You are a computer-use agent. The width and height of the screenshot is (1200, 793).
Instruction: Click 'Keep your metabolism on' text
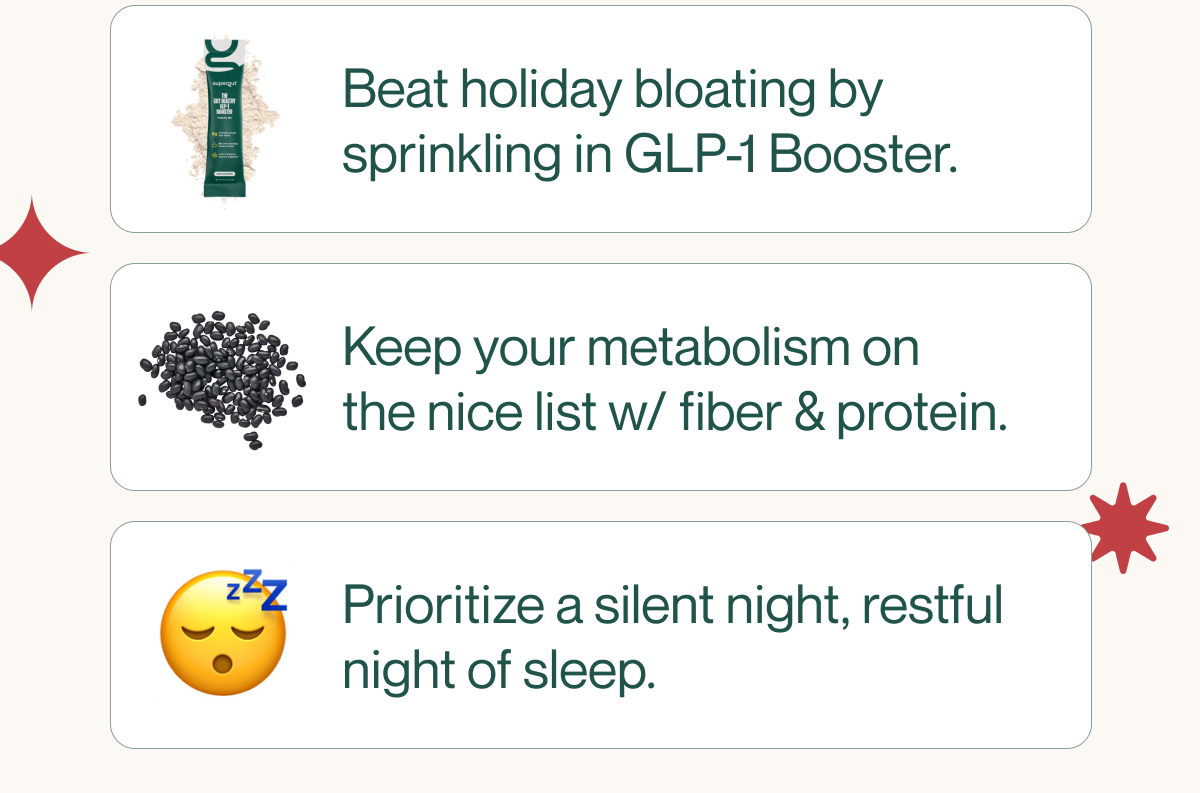631,348
